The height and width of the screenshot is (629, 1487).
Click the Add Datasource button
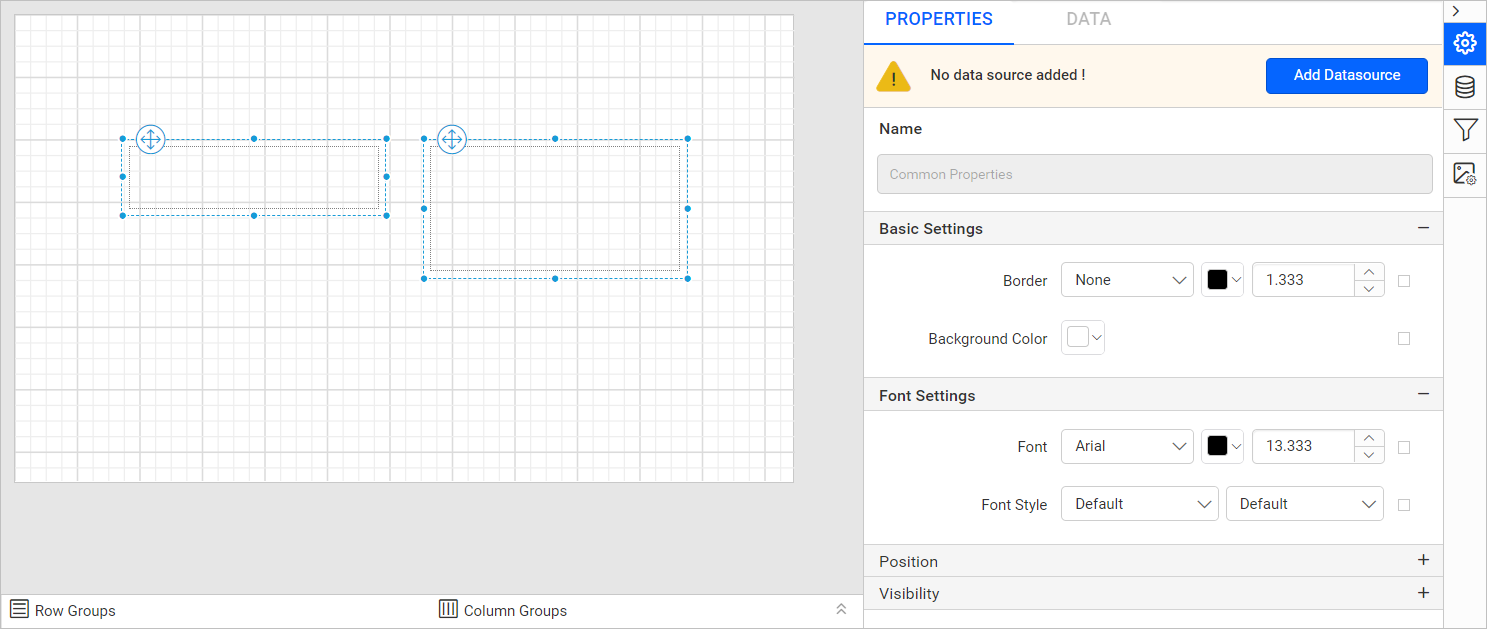pos(1346,75)
